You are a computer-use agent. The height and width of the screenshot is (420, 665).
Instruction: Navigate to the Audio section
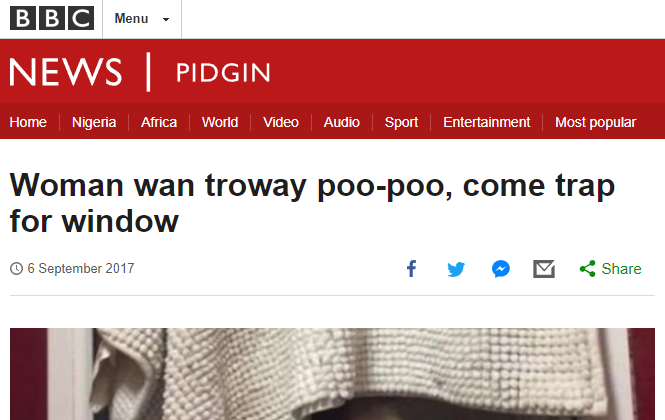[341, 122]
